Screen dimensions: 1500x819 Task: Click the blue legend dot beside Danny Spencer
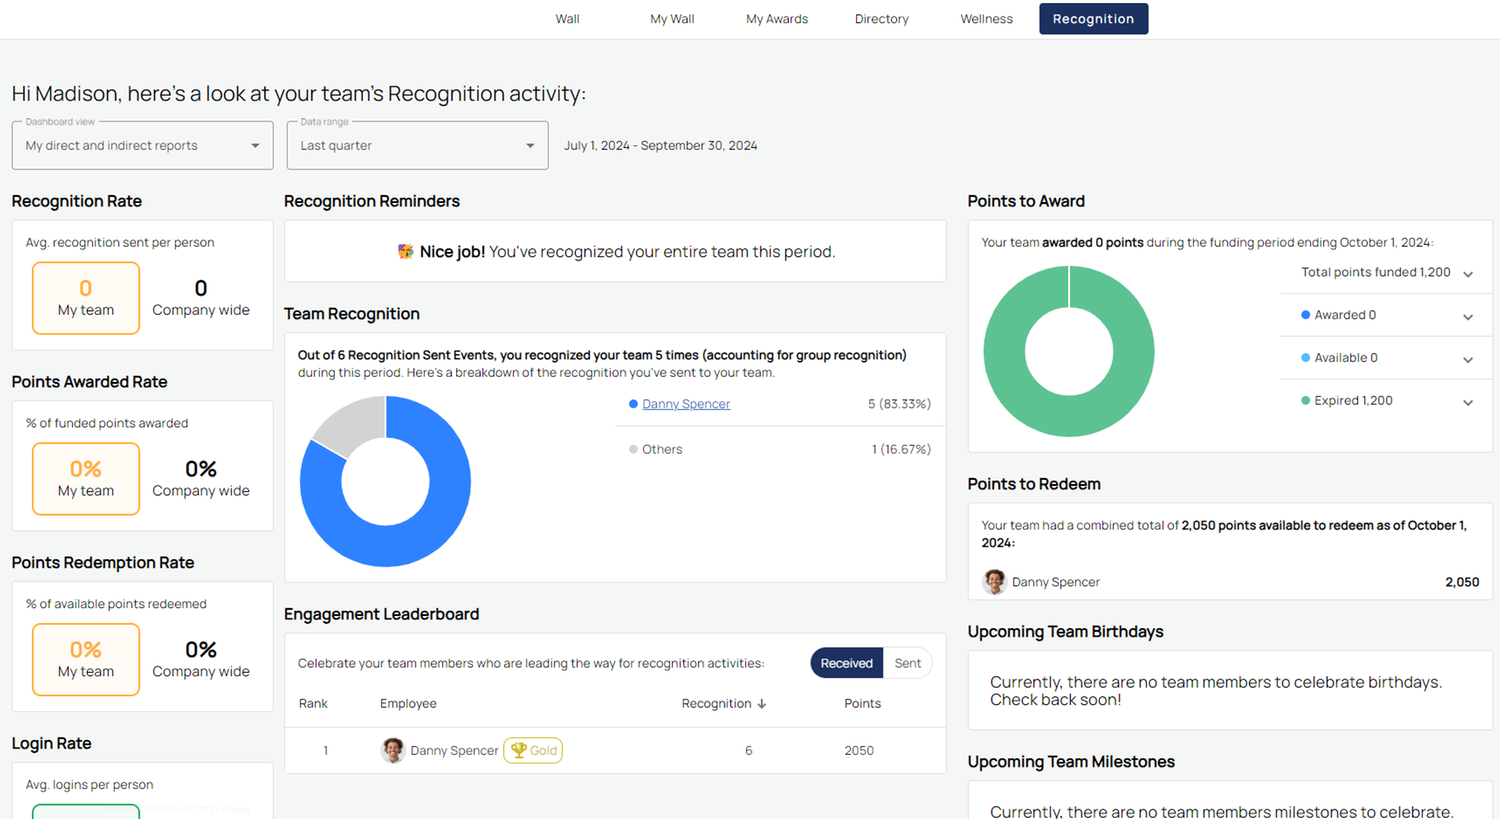click(631, 404)
